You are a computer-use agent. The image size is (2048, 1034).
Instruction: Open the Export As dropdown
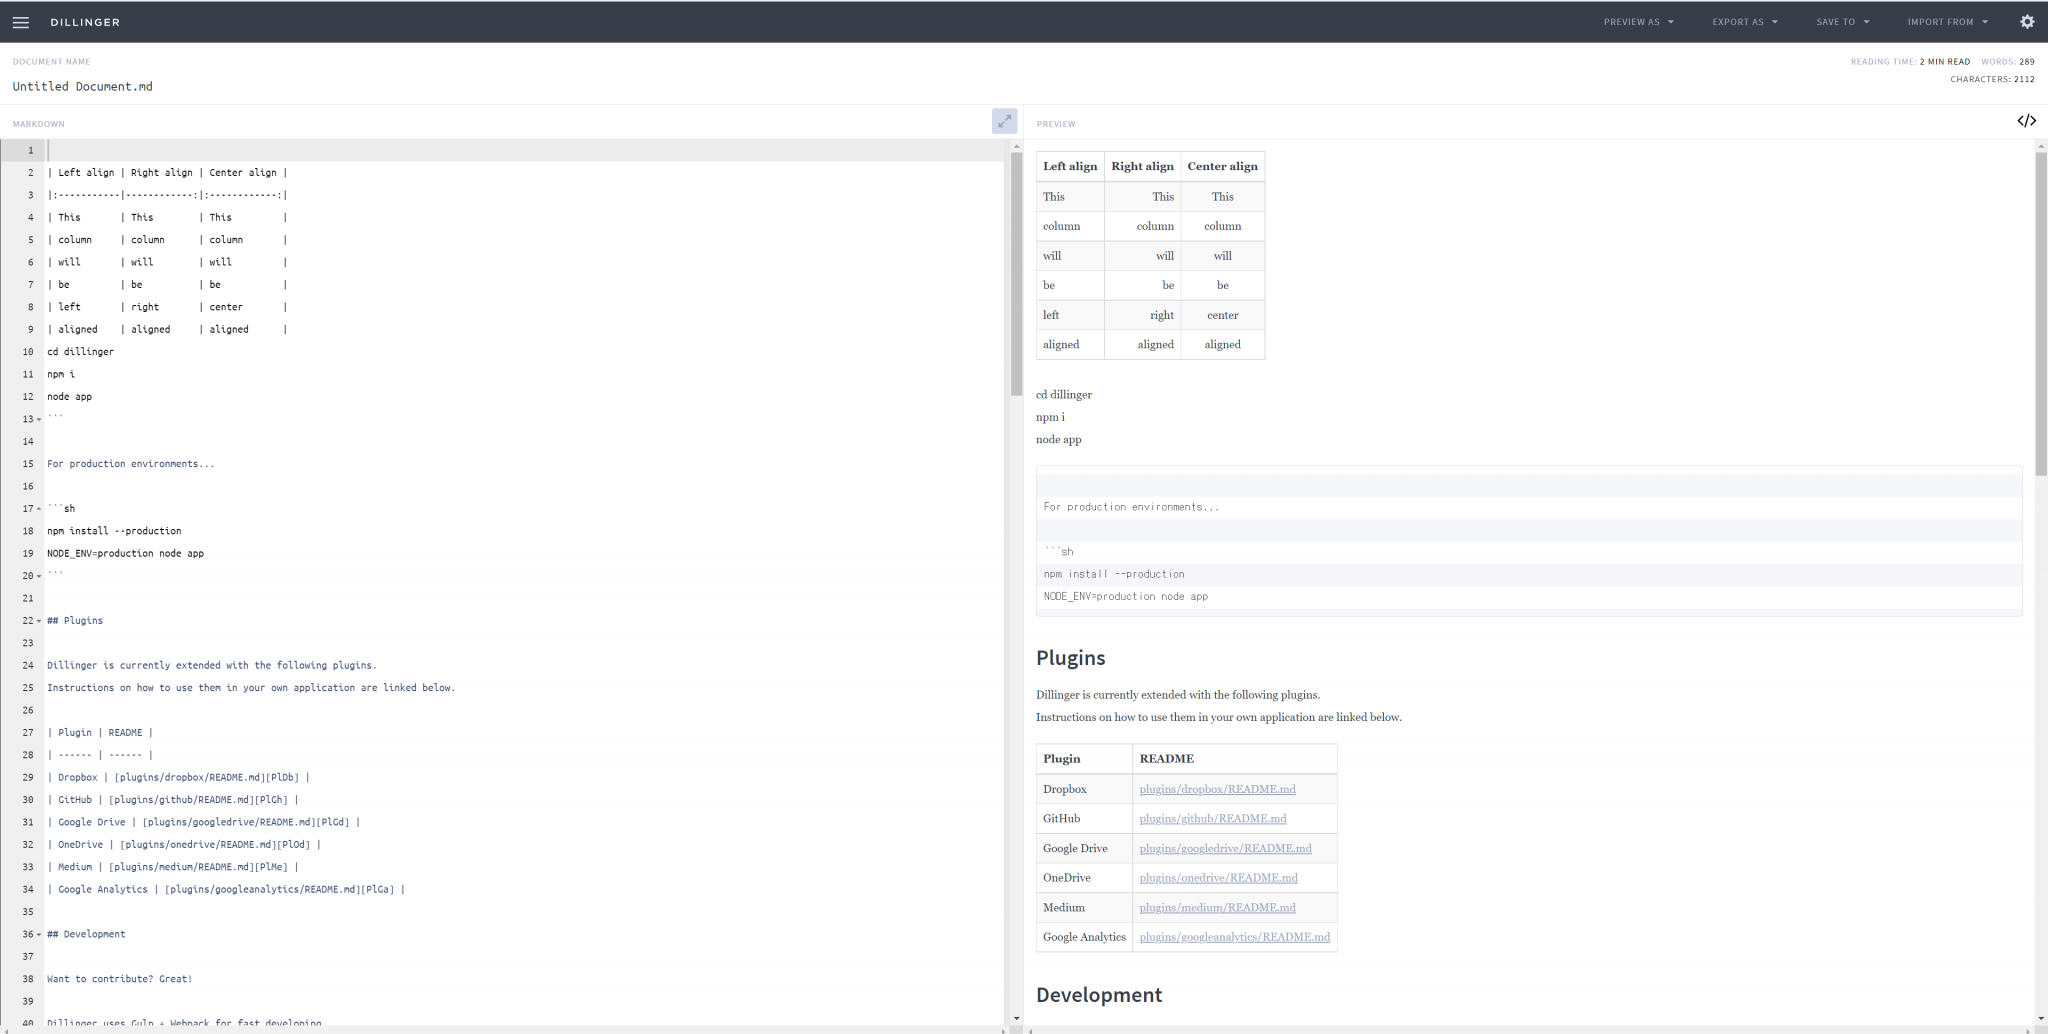tap(1744, 22)
